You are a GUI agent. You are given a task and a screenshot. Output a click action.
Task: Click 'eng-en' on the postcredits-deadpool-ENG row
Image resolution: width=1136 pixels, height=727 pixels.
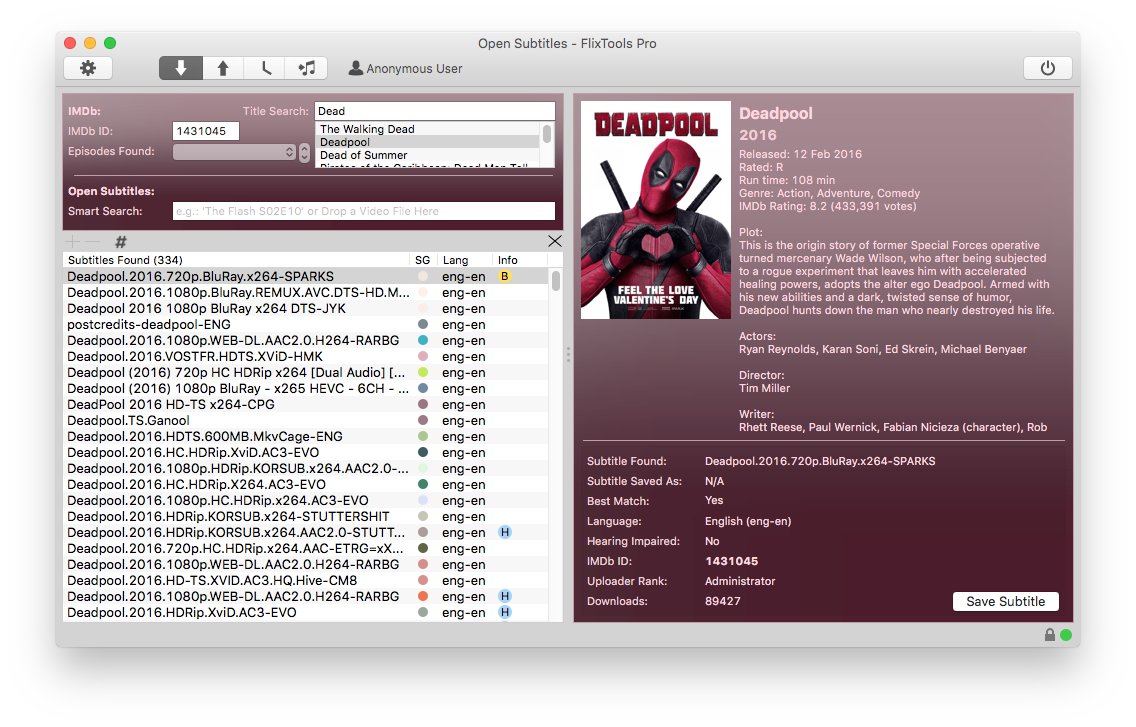coord(464,325)
